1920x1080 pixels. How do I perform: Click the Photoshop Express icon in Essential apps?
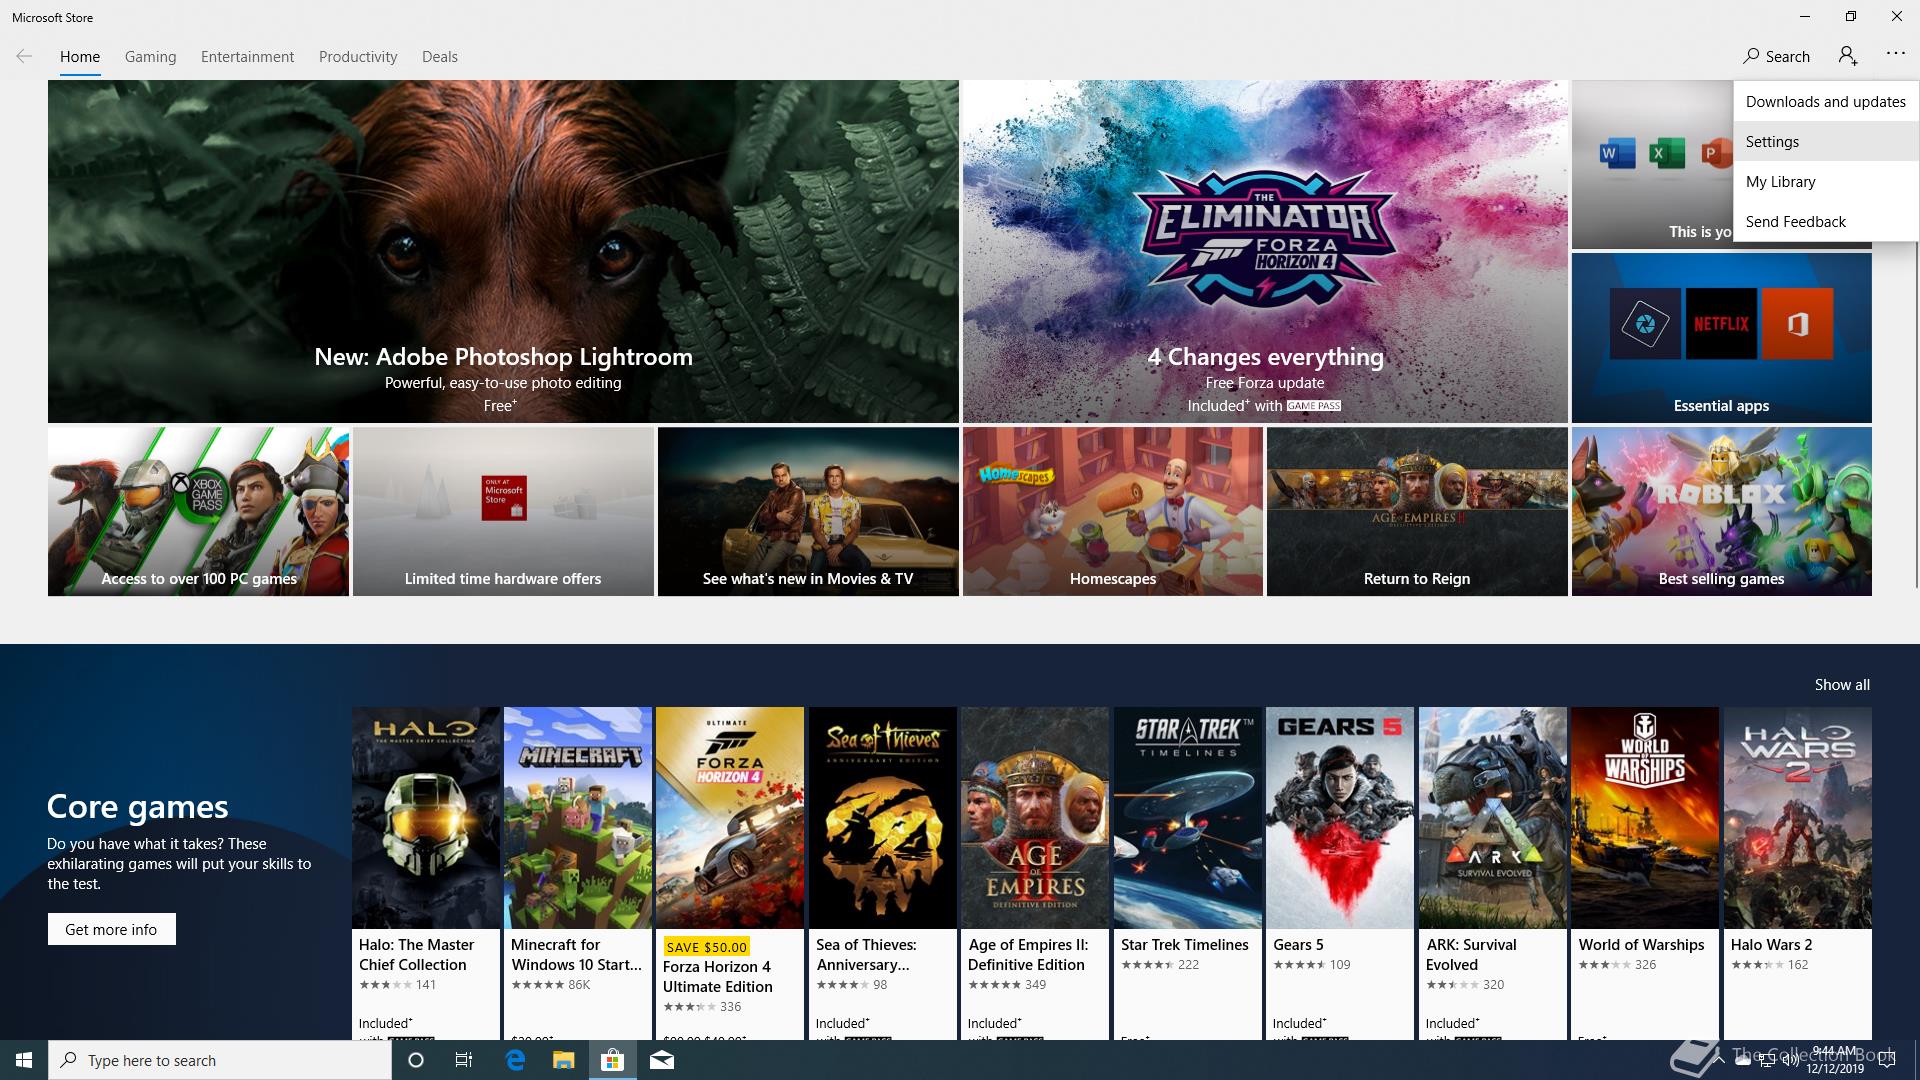tap(1645, 324)
